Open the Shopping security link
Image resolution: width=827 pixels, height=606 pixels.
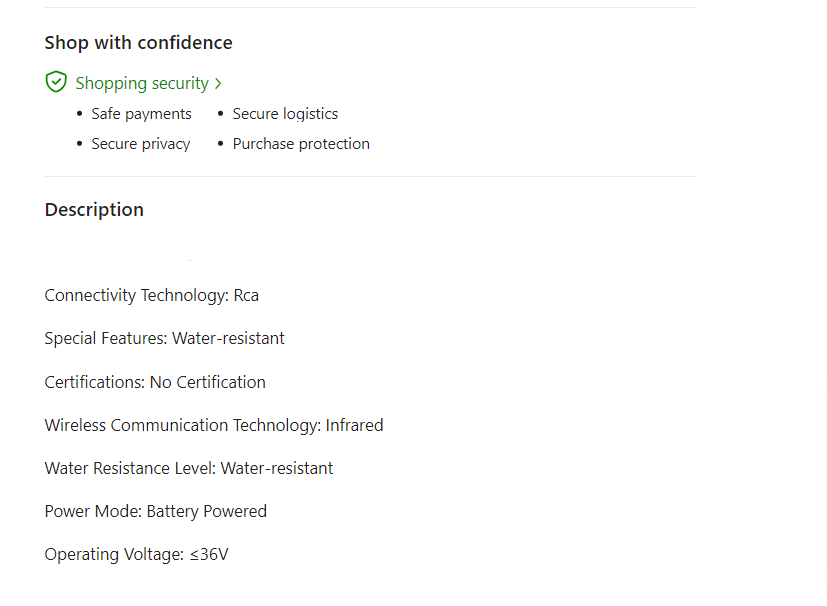pyautogui.click(x=142, y=83)
